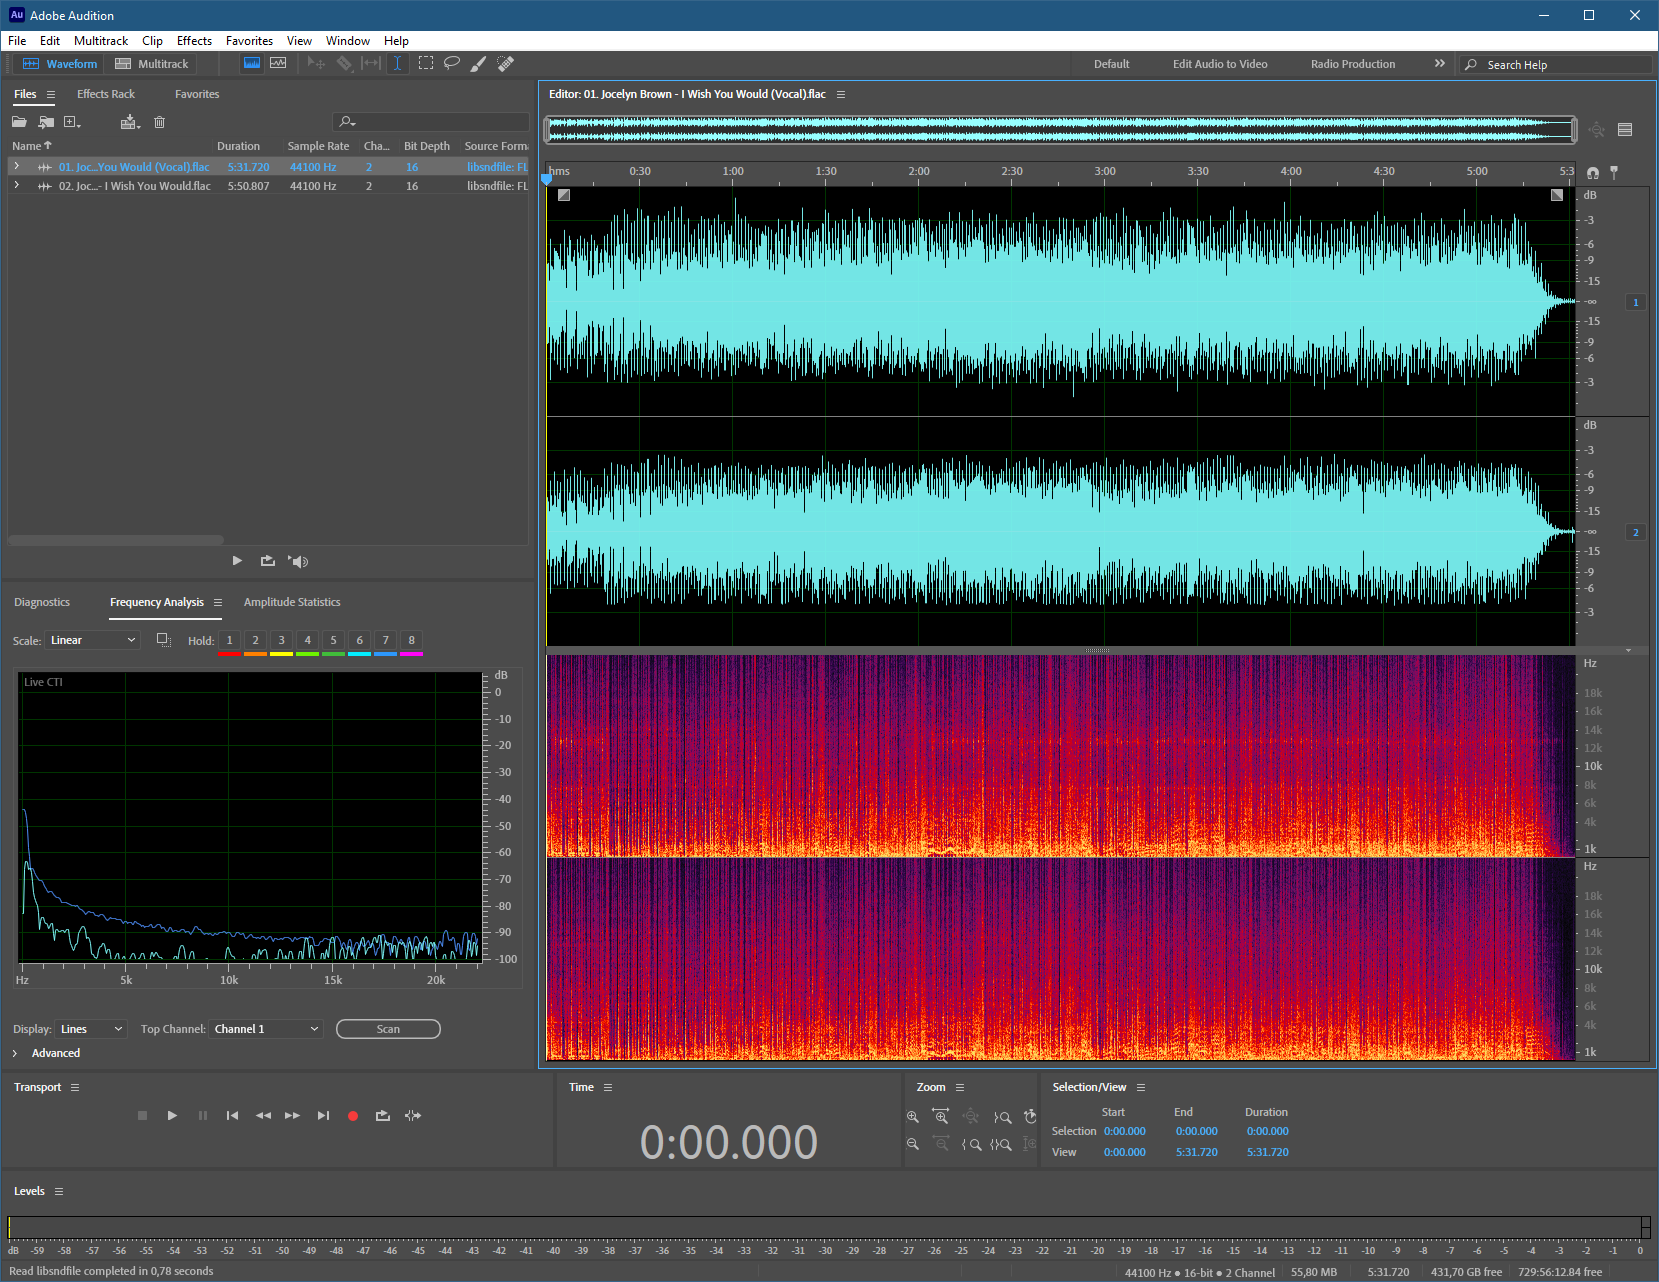Select the Marquee Selection tool
This screenshot has height=1282, width=1659.
(x=426, y=63)
